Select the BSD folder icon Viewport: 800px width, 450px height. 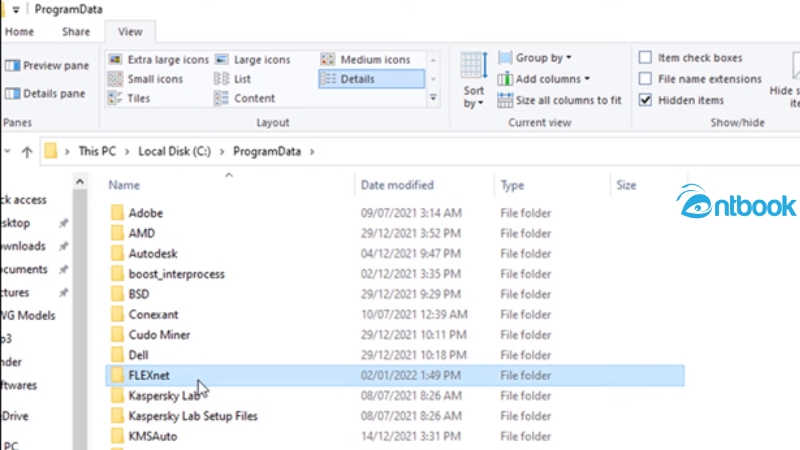coord(117,294)
